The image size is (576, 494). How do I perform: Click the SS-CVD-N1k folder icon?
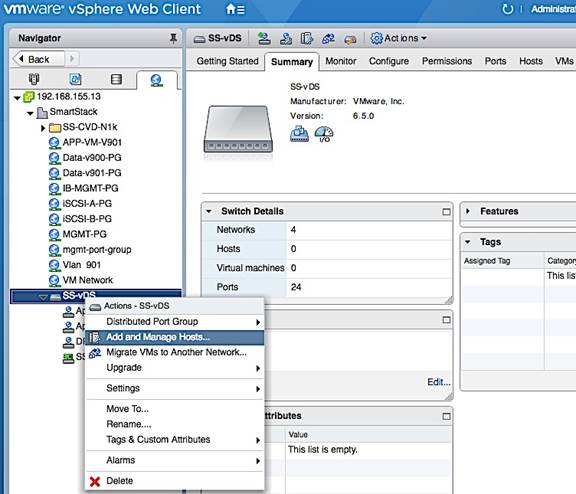[55, 127]
